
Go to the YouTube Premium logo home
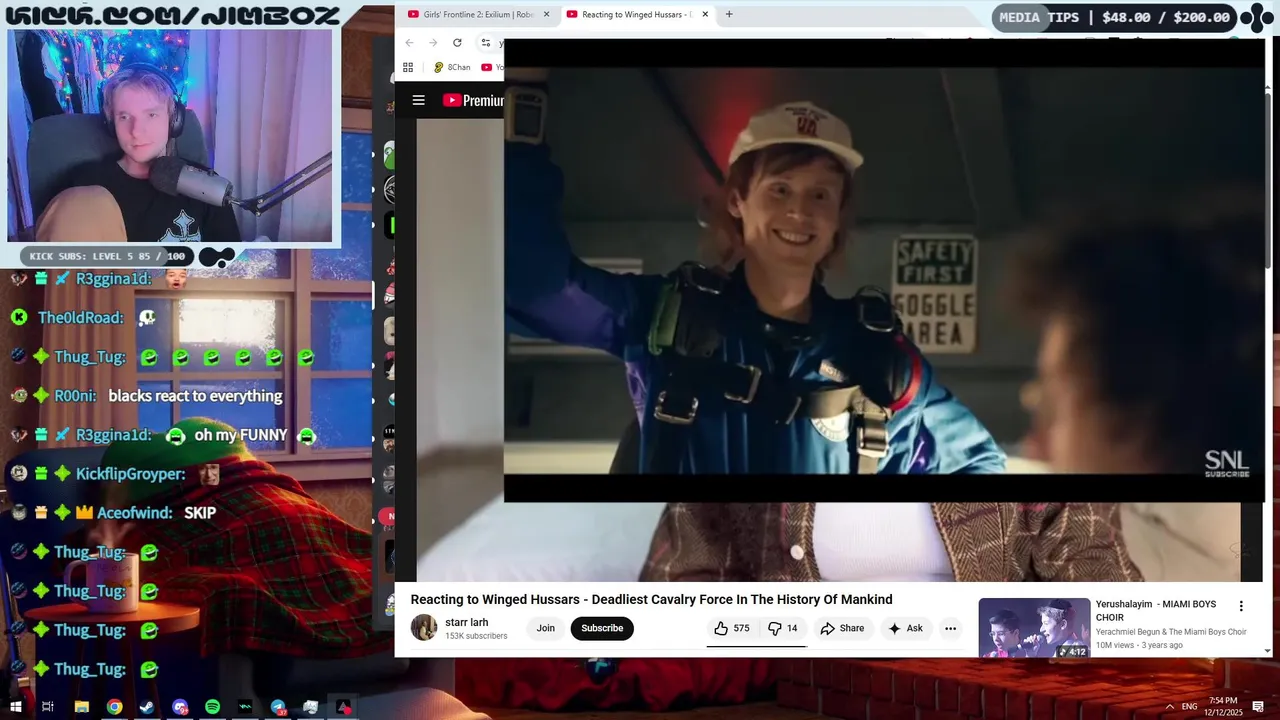pos(473,100)
